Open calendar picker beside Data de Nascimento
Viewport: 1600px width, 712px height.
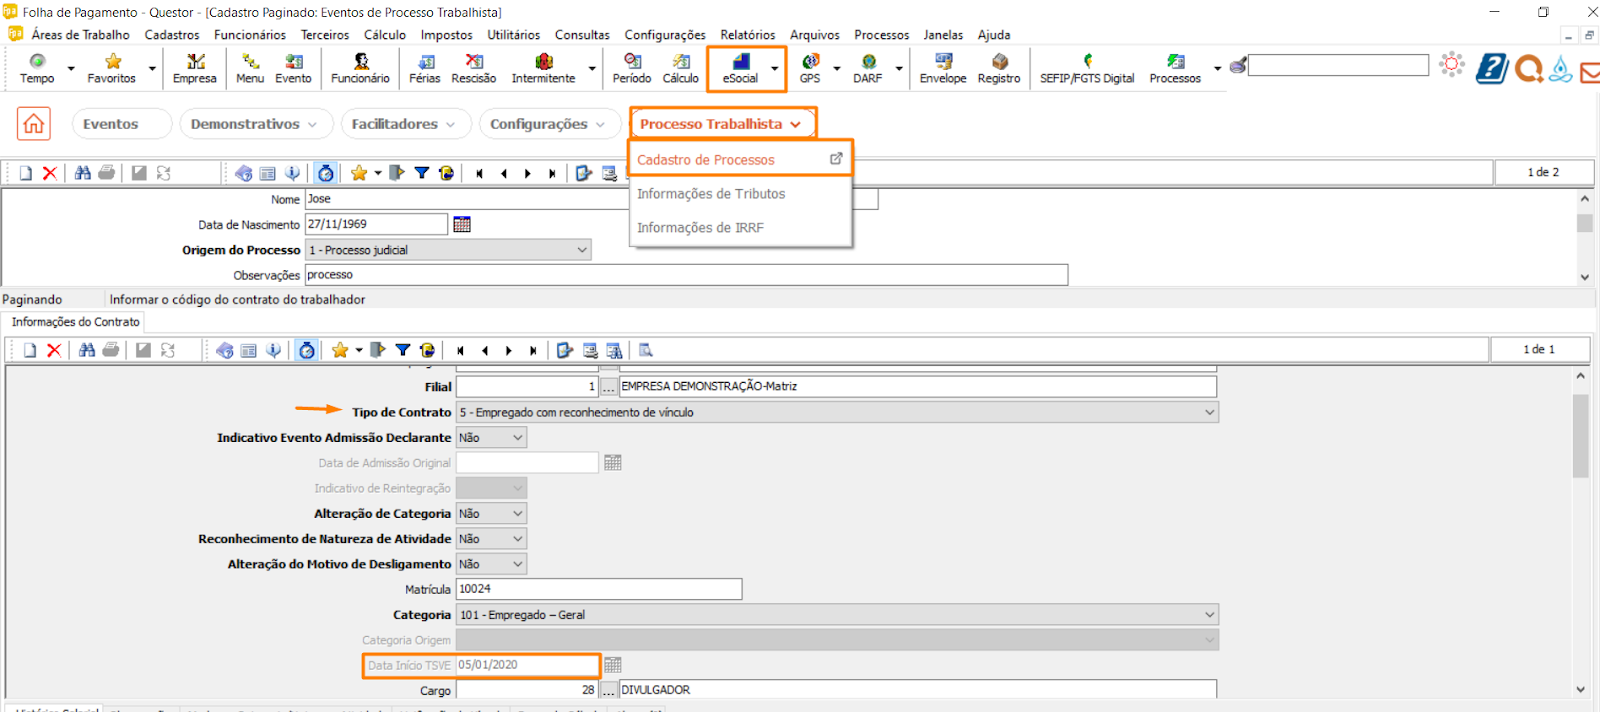[462, 224]
